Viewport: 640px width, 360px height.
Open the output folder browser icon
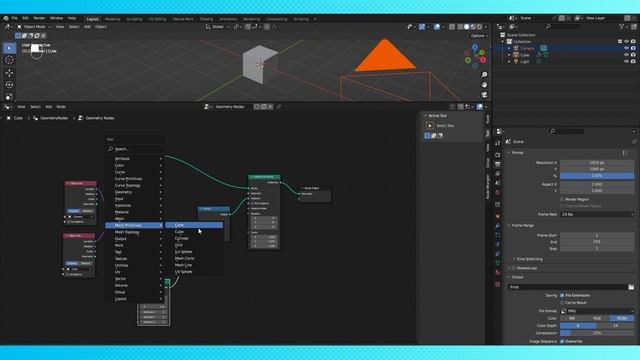[631, 287]
